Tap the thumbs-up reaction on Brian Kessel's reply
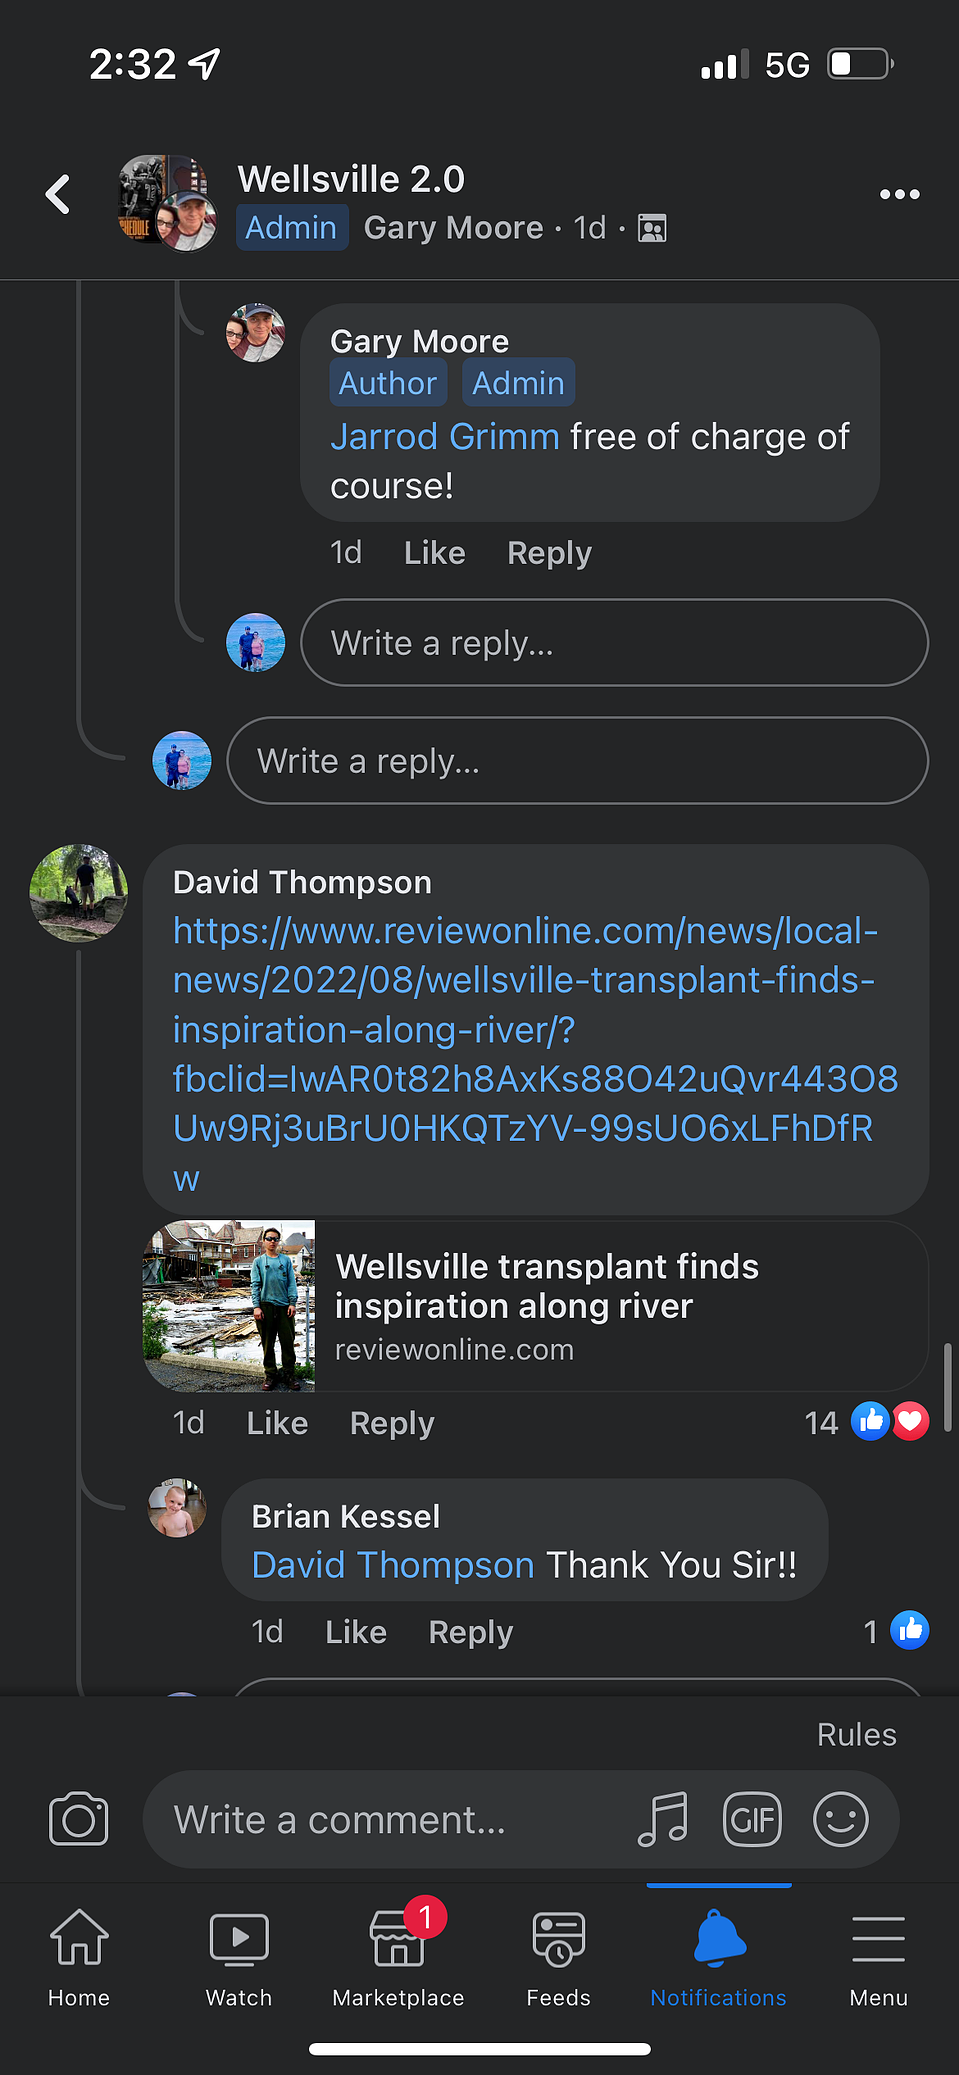This screenshot has width=959, height=2075. click(x=909, y=1631)
